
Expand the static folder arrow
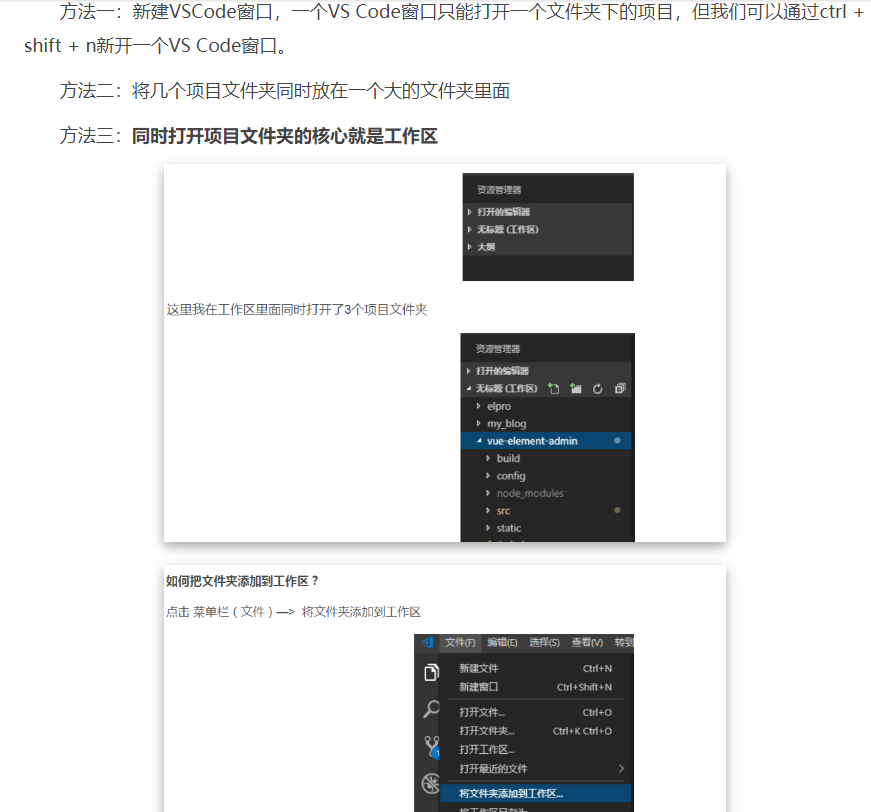pyautogui.click(x=488, y=528)
